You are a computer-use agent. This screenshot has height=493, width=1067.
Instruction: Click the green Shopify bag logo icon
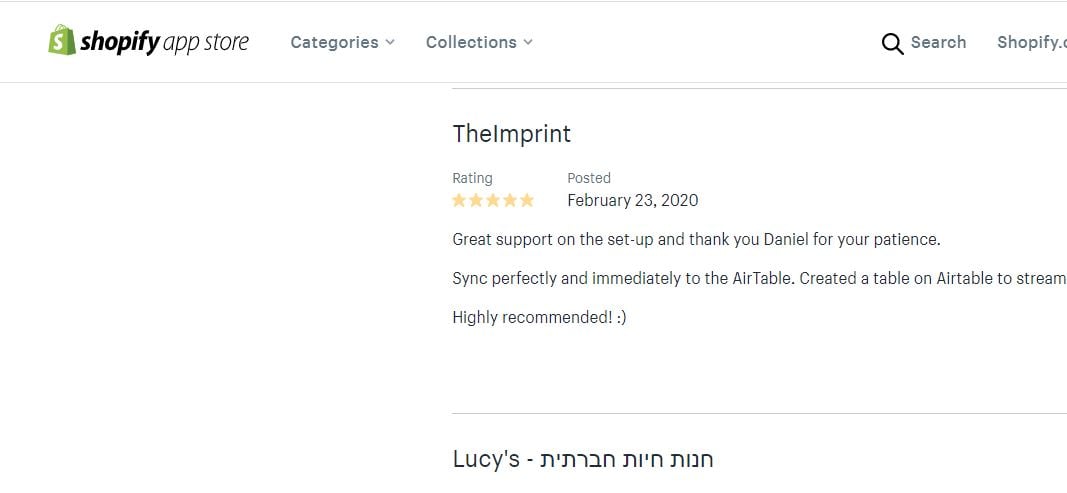pos(62,40)
